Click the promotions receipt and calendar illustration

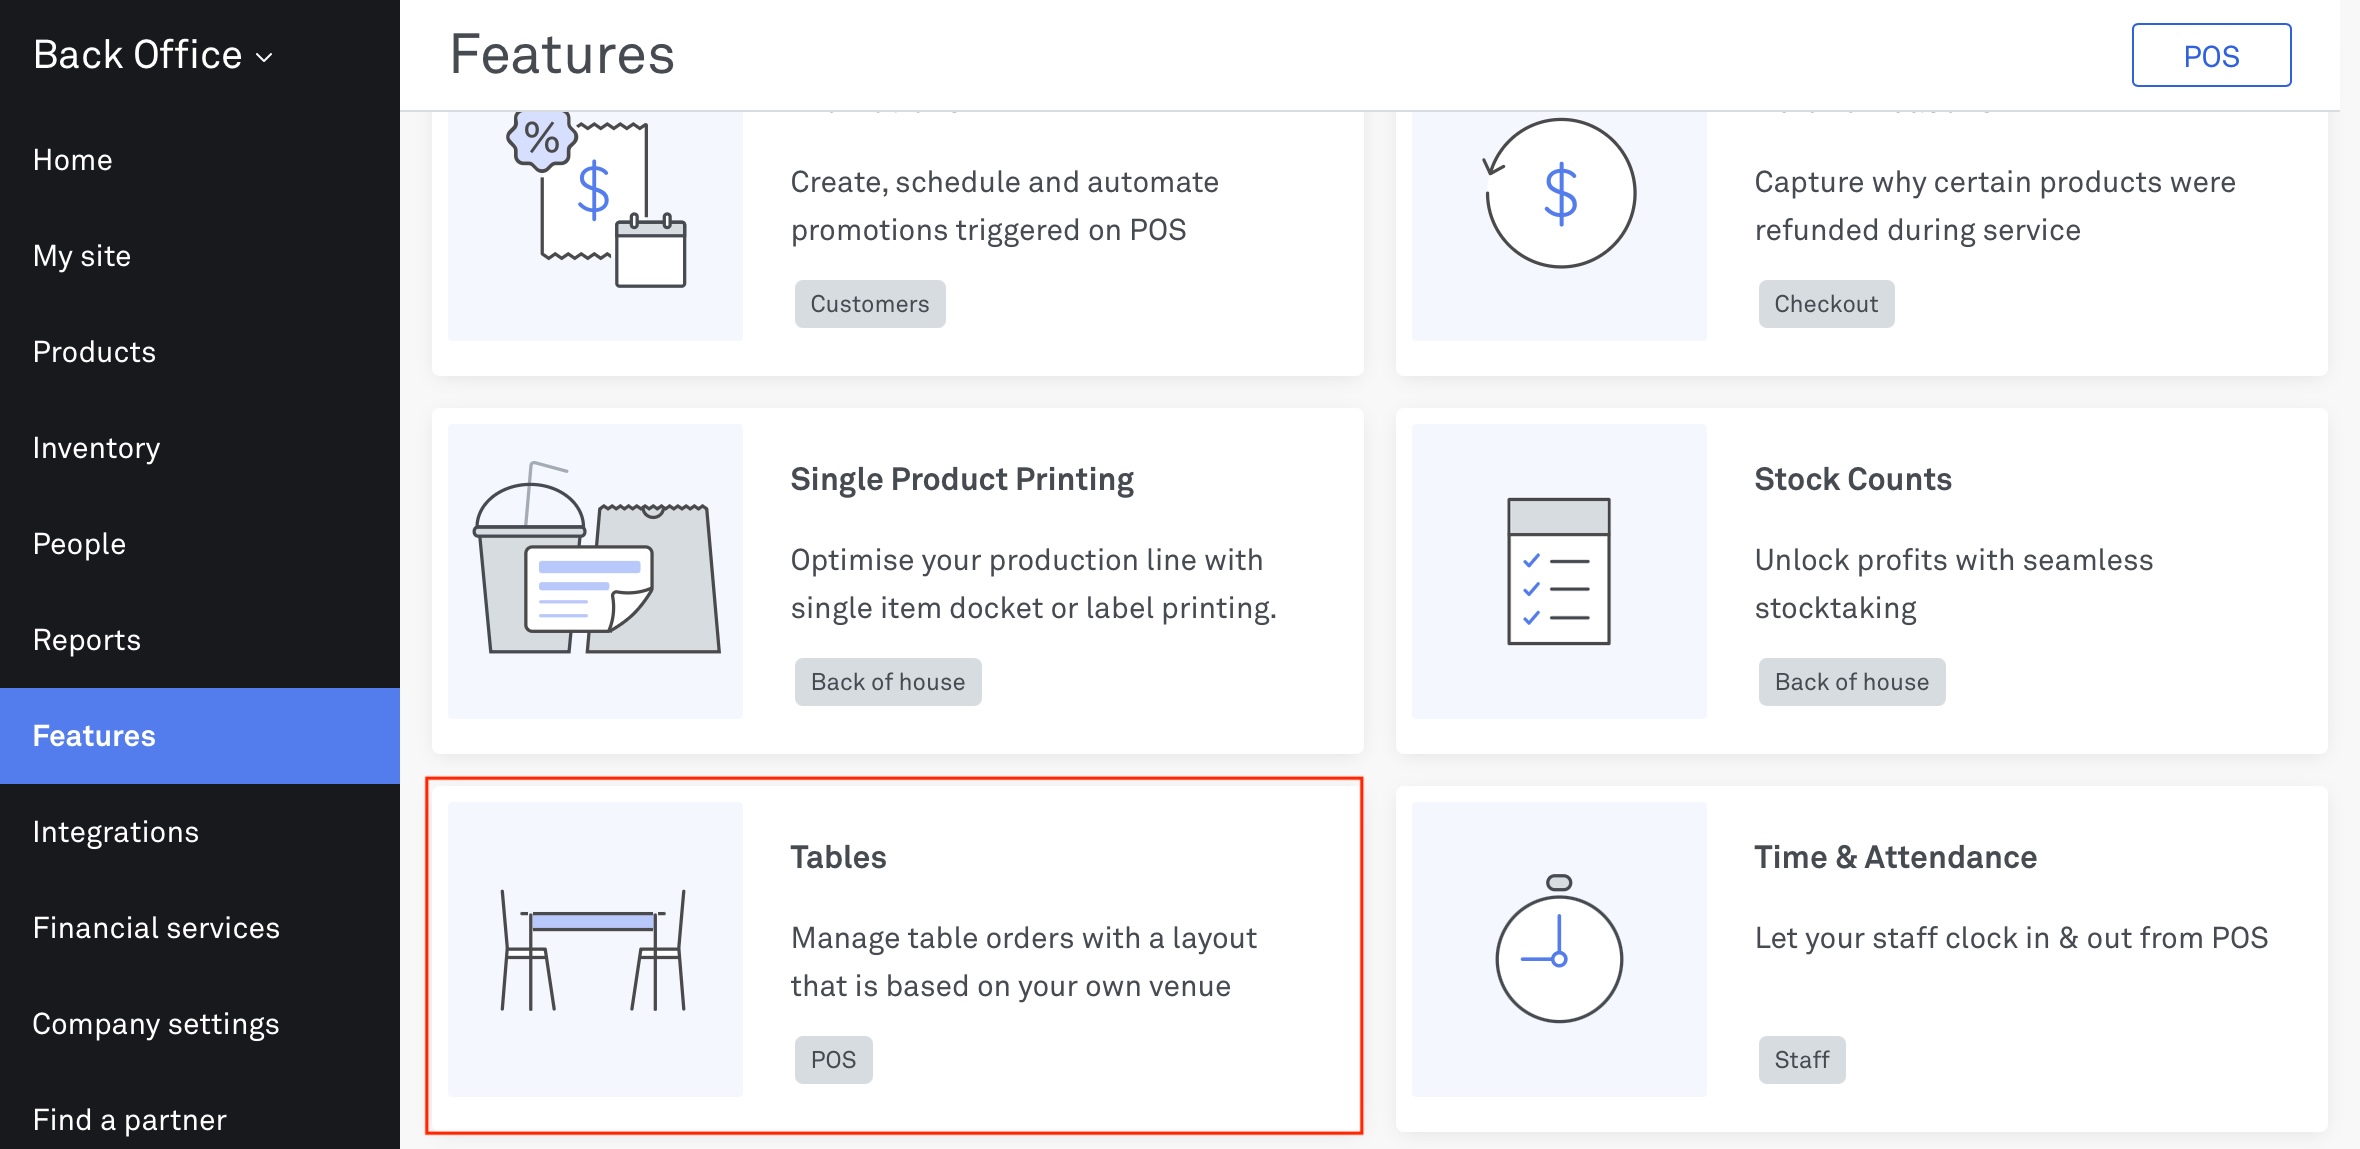coord(596,200)
